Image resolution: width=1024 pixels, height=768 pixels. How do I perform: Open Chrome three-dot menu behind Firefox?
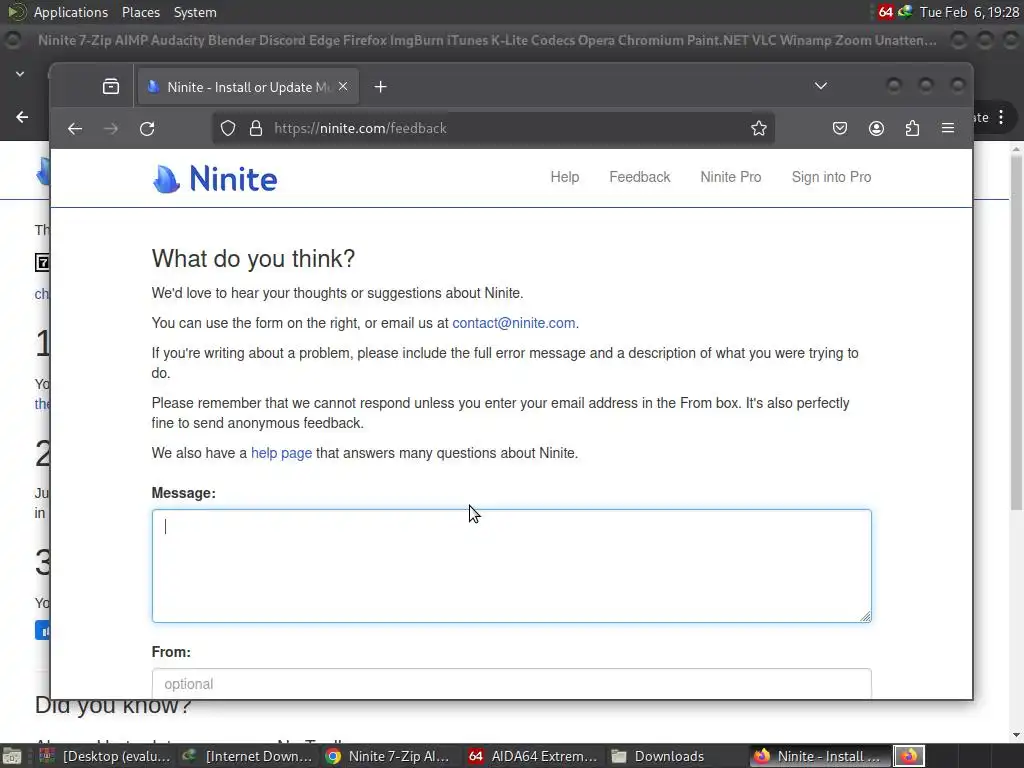[x=1001, y=117]
